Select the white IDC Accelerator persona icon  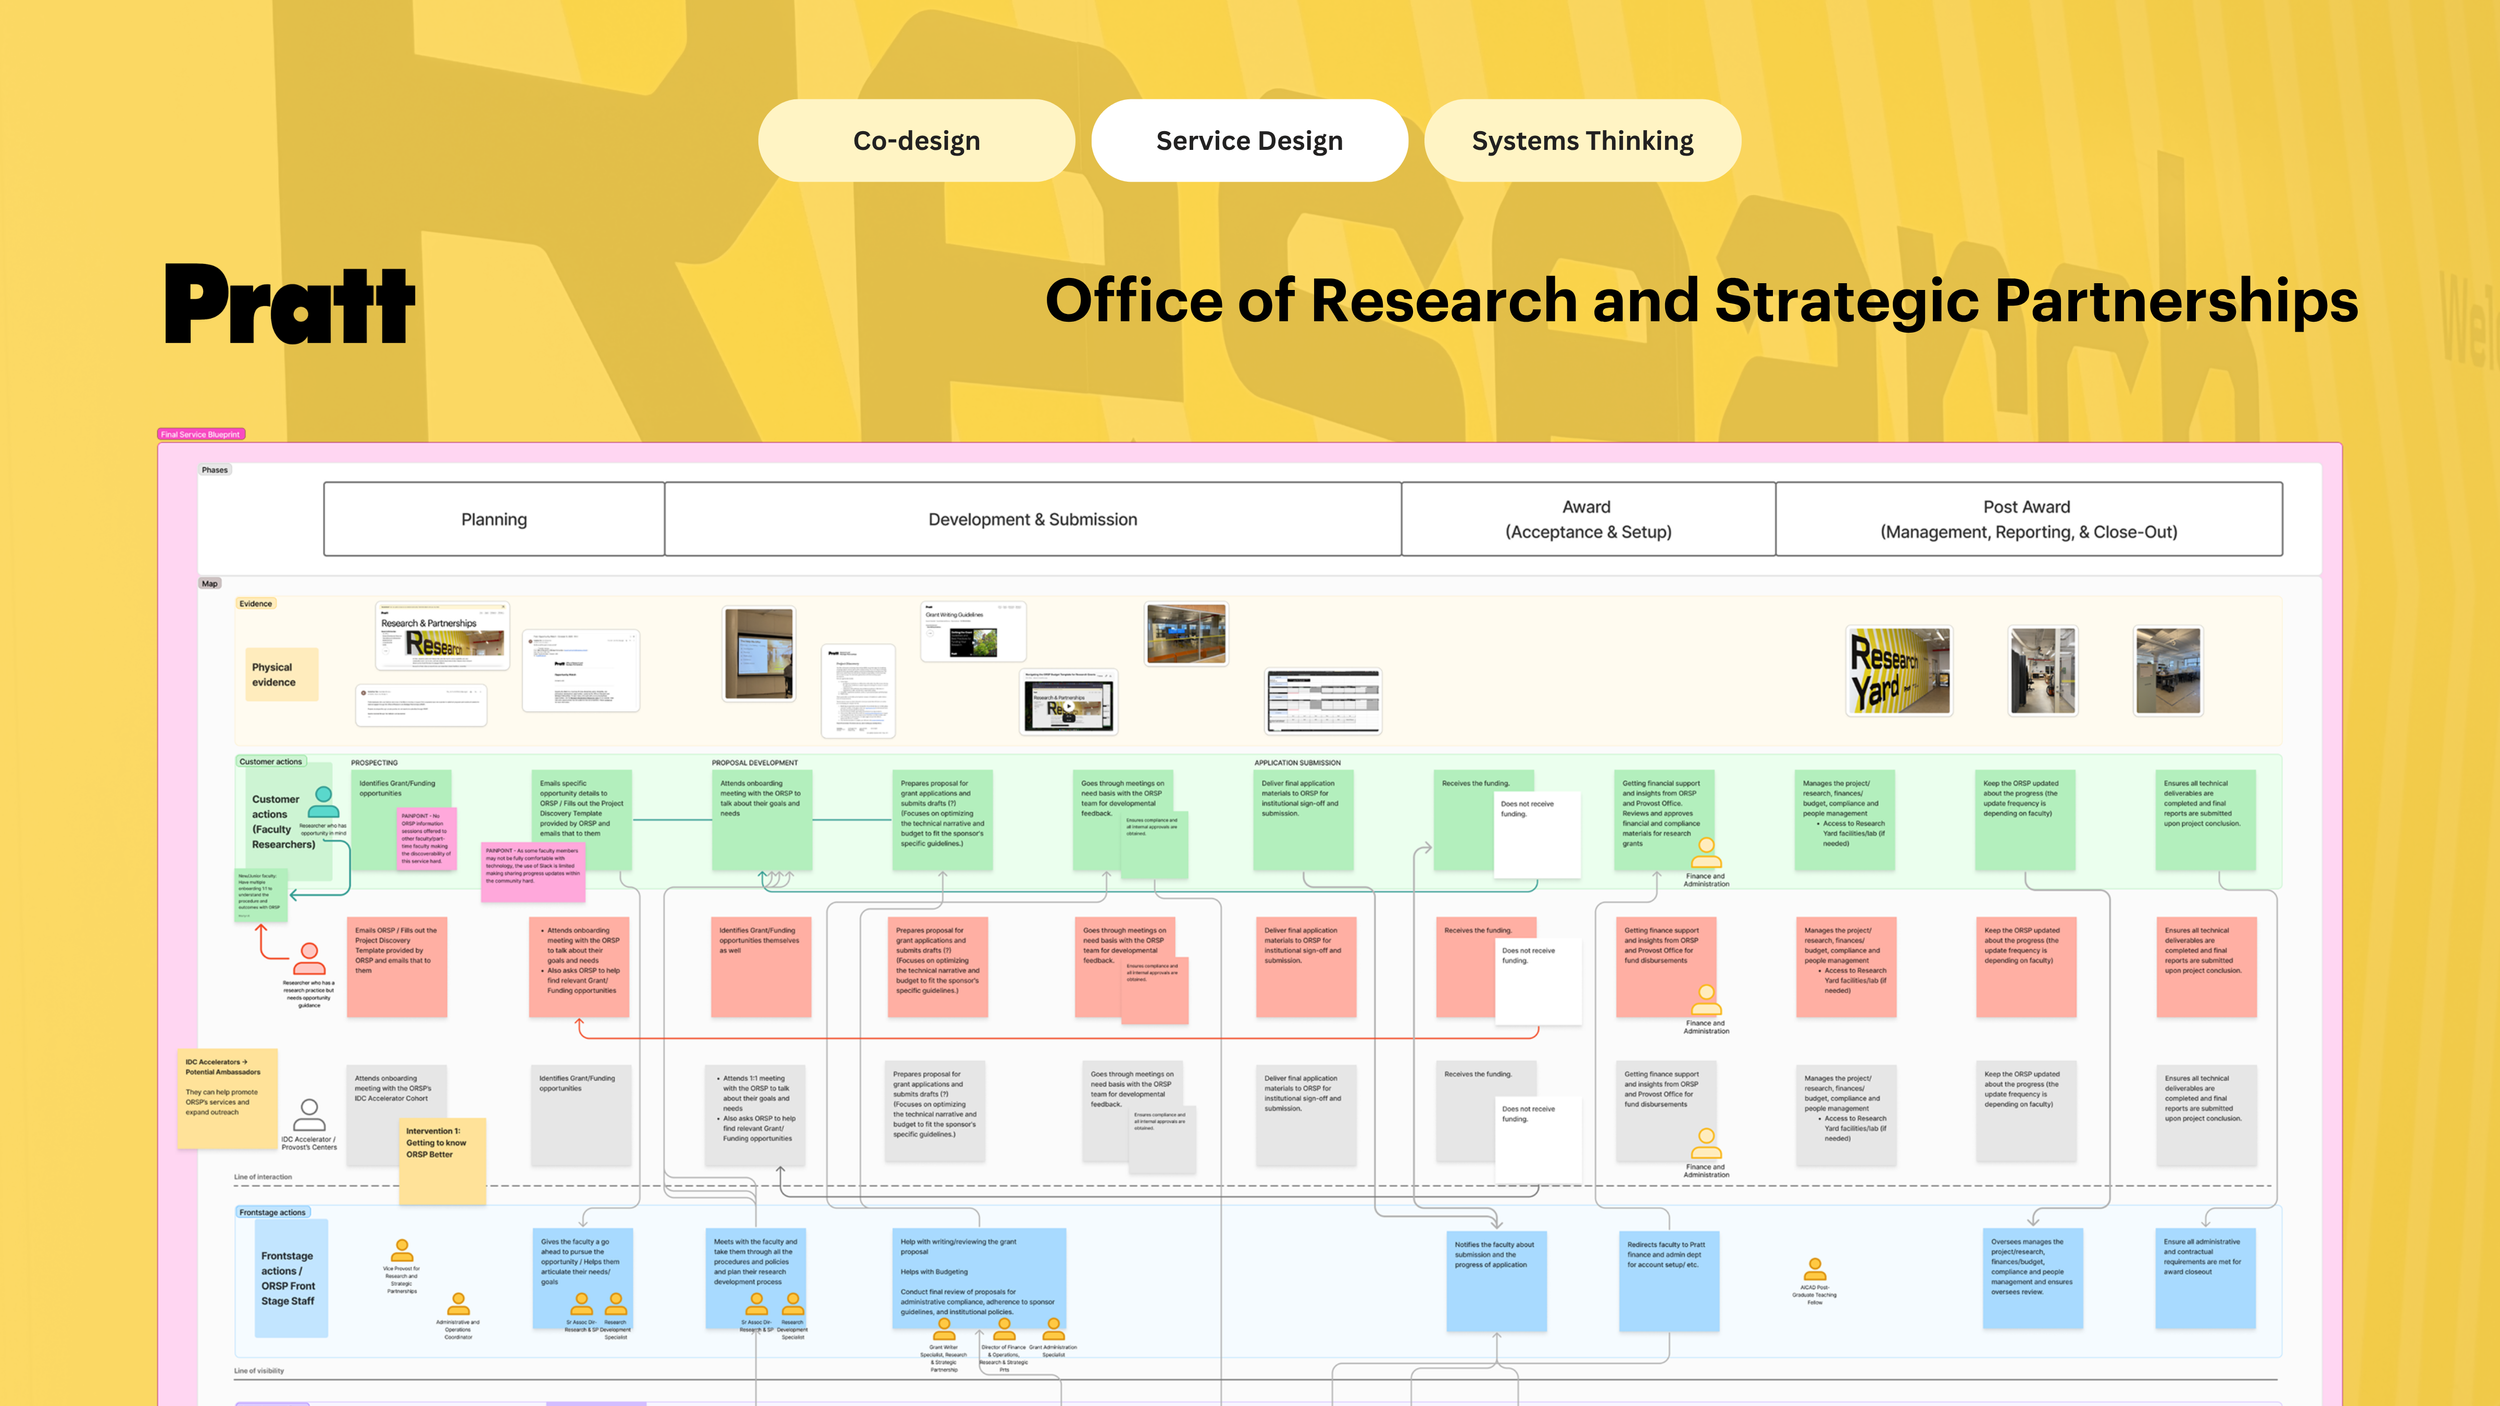pos(309,1114)
